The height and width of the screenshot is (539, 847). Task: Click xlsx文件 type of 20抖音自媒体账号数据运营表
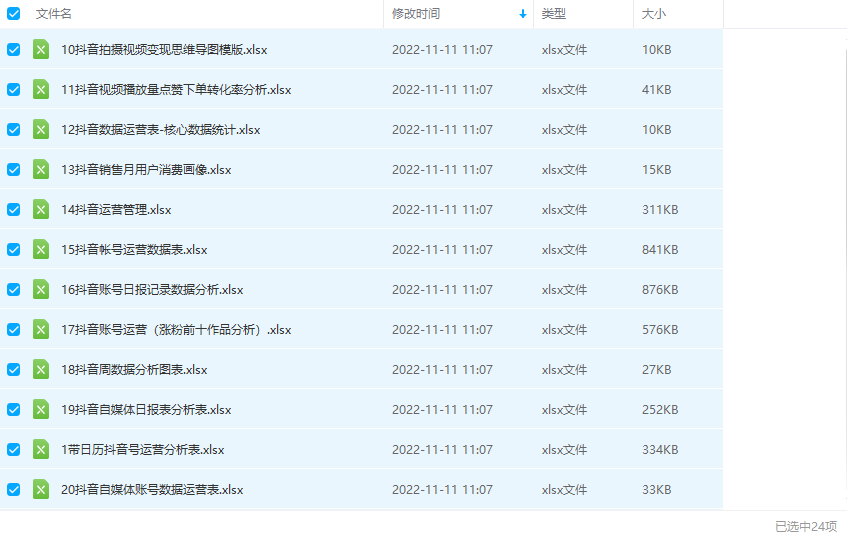click(x=564, y=489)
